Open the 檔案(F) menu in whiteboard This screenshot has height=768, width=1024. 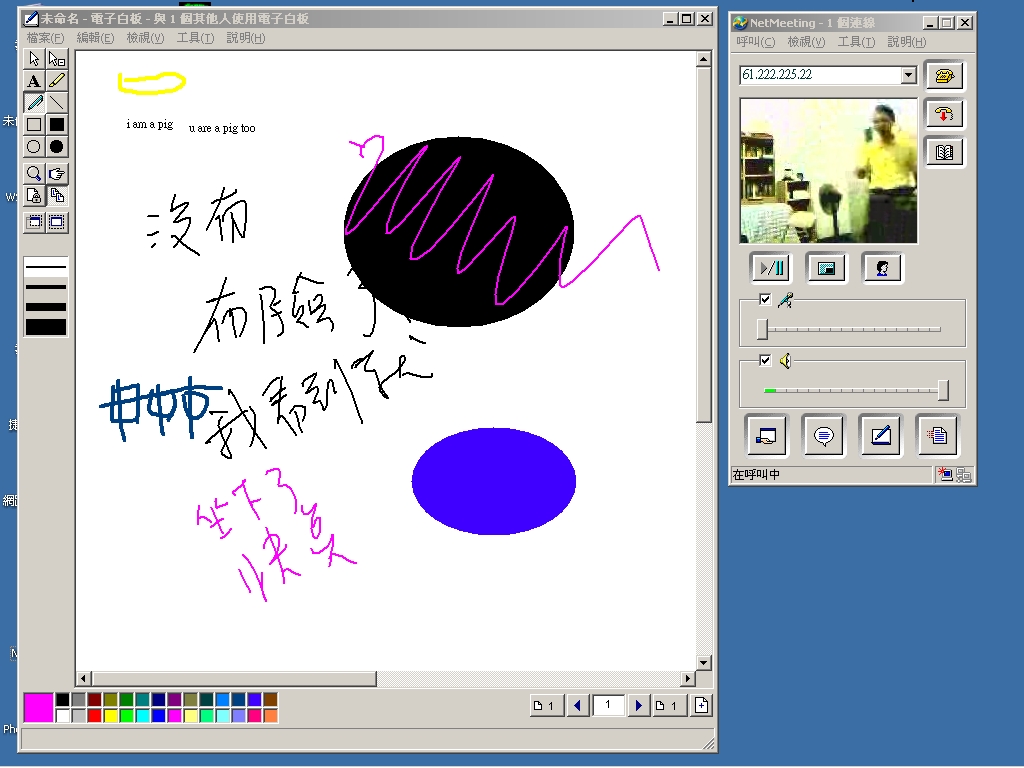[45, 38]
